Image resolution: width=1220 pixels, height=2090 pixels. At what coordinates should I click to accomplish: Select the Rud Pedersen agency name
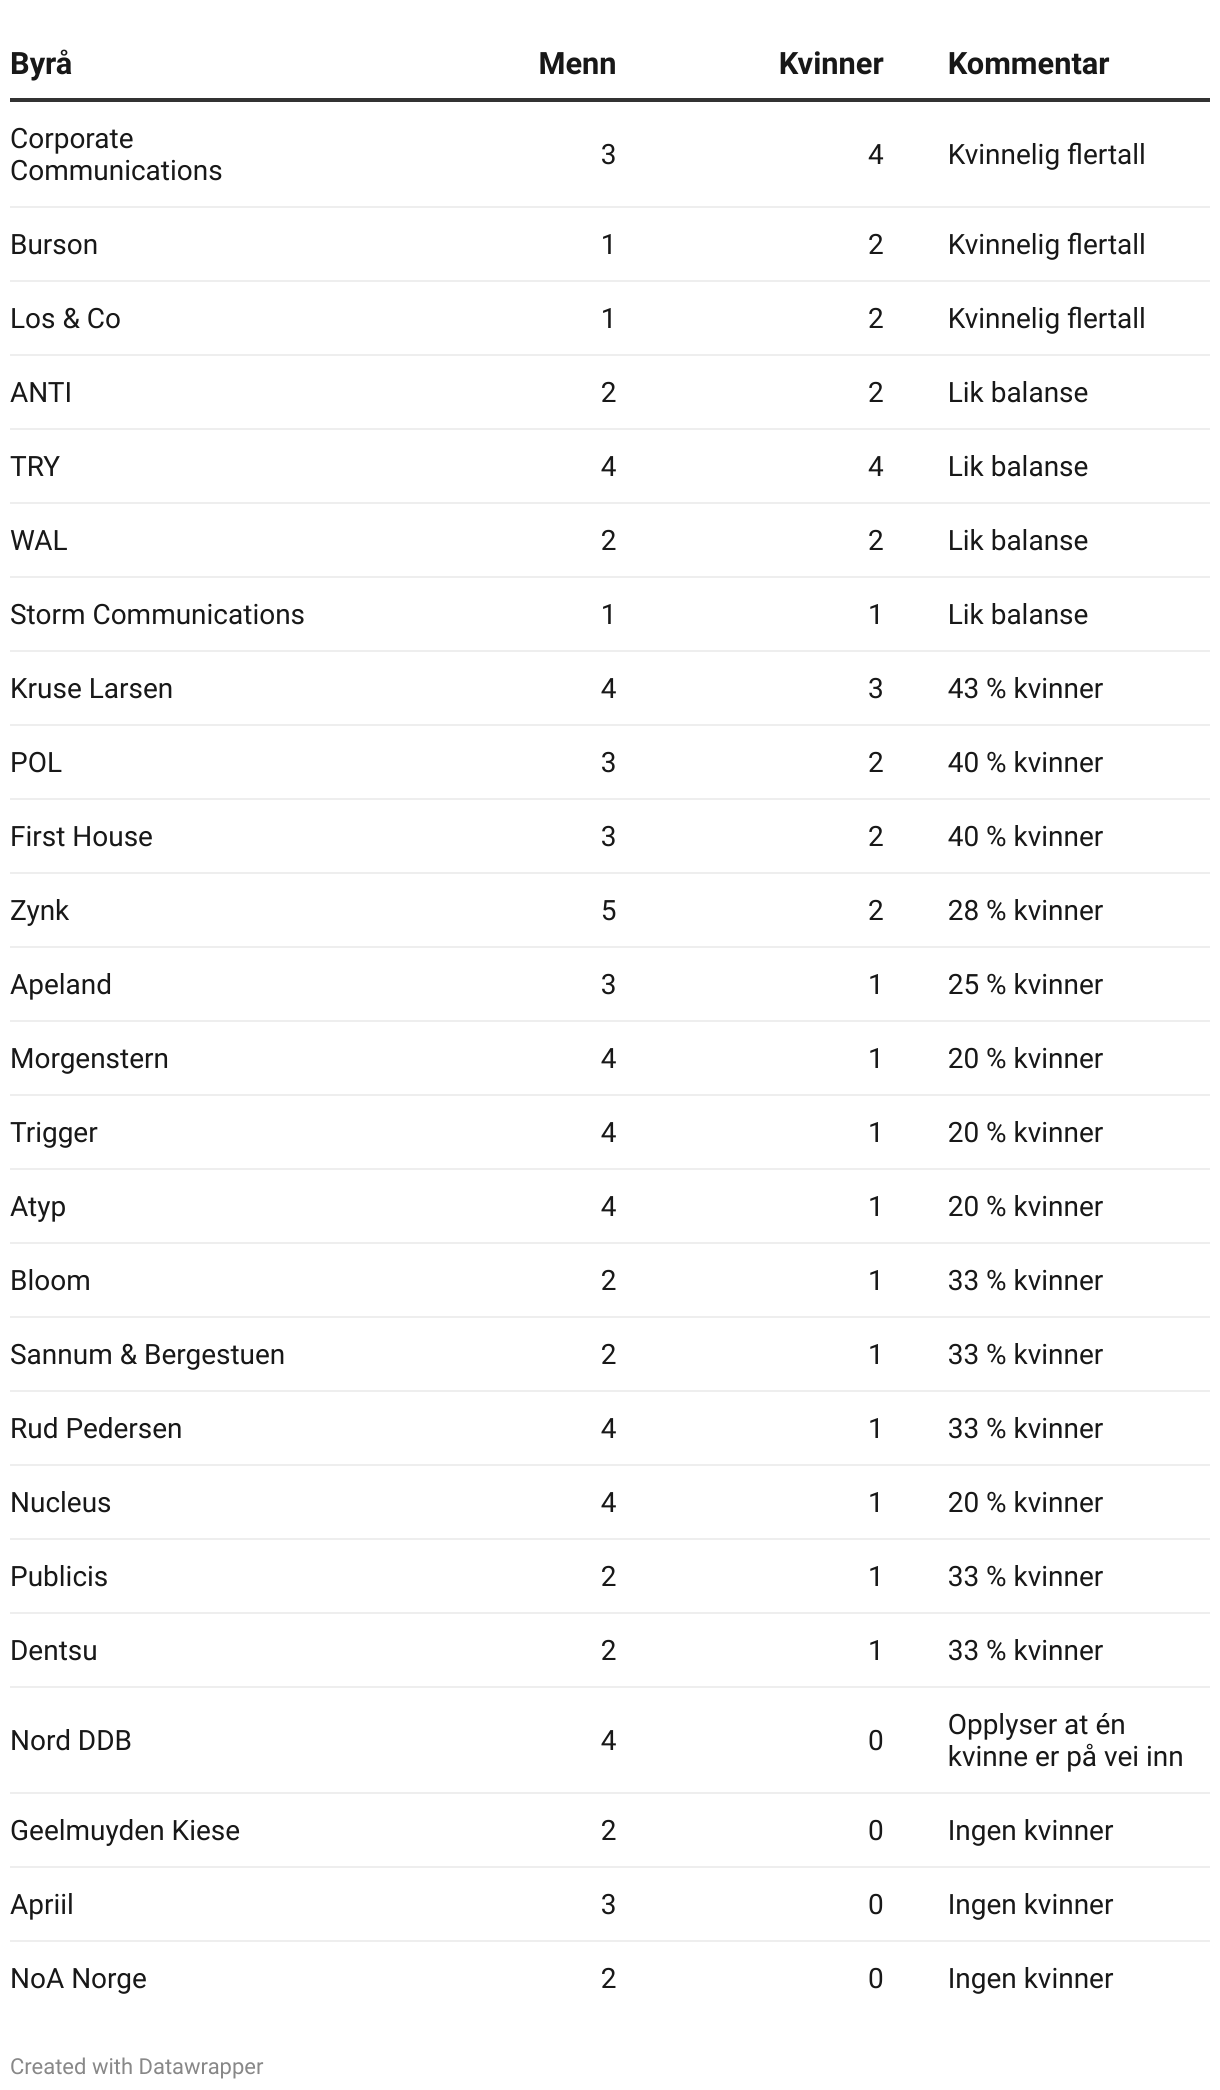[96, 1429]
